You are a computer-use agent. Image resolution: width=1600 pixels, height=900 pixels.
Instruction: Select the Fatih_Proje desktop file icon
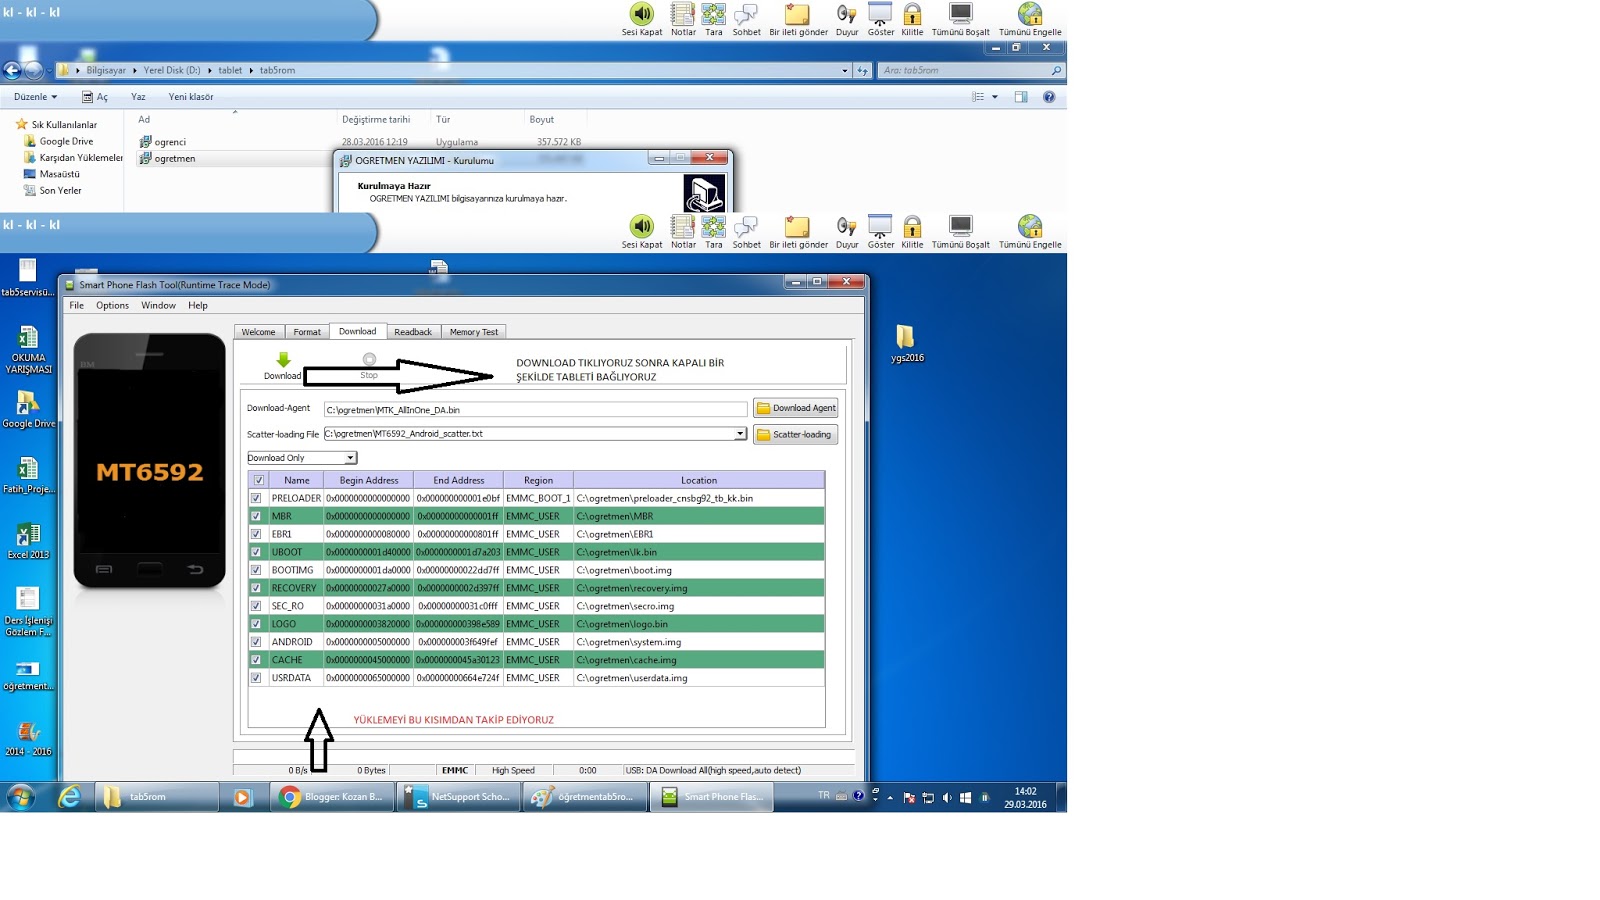(28, 476)
